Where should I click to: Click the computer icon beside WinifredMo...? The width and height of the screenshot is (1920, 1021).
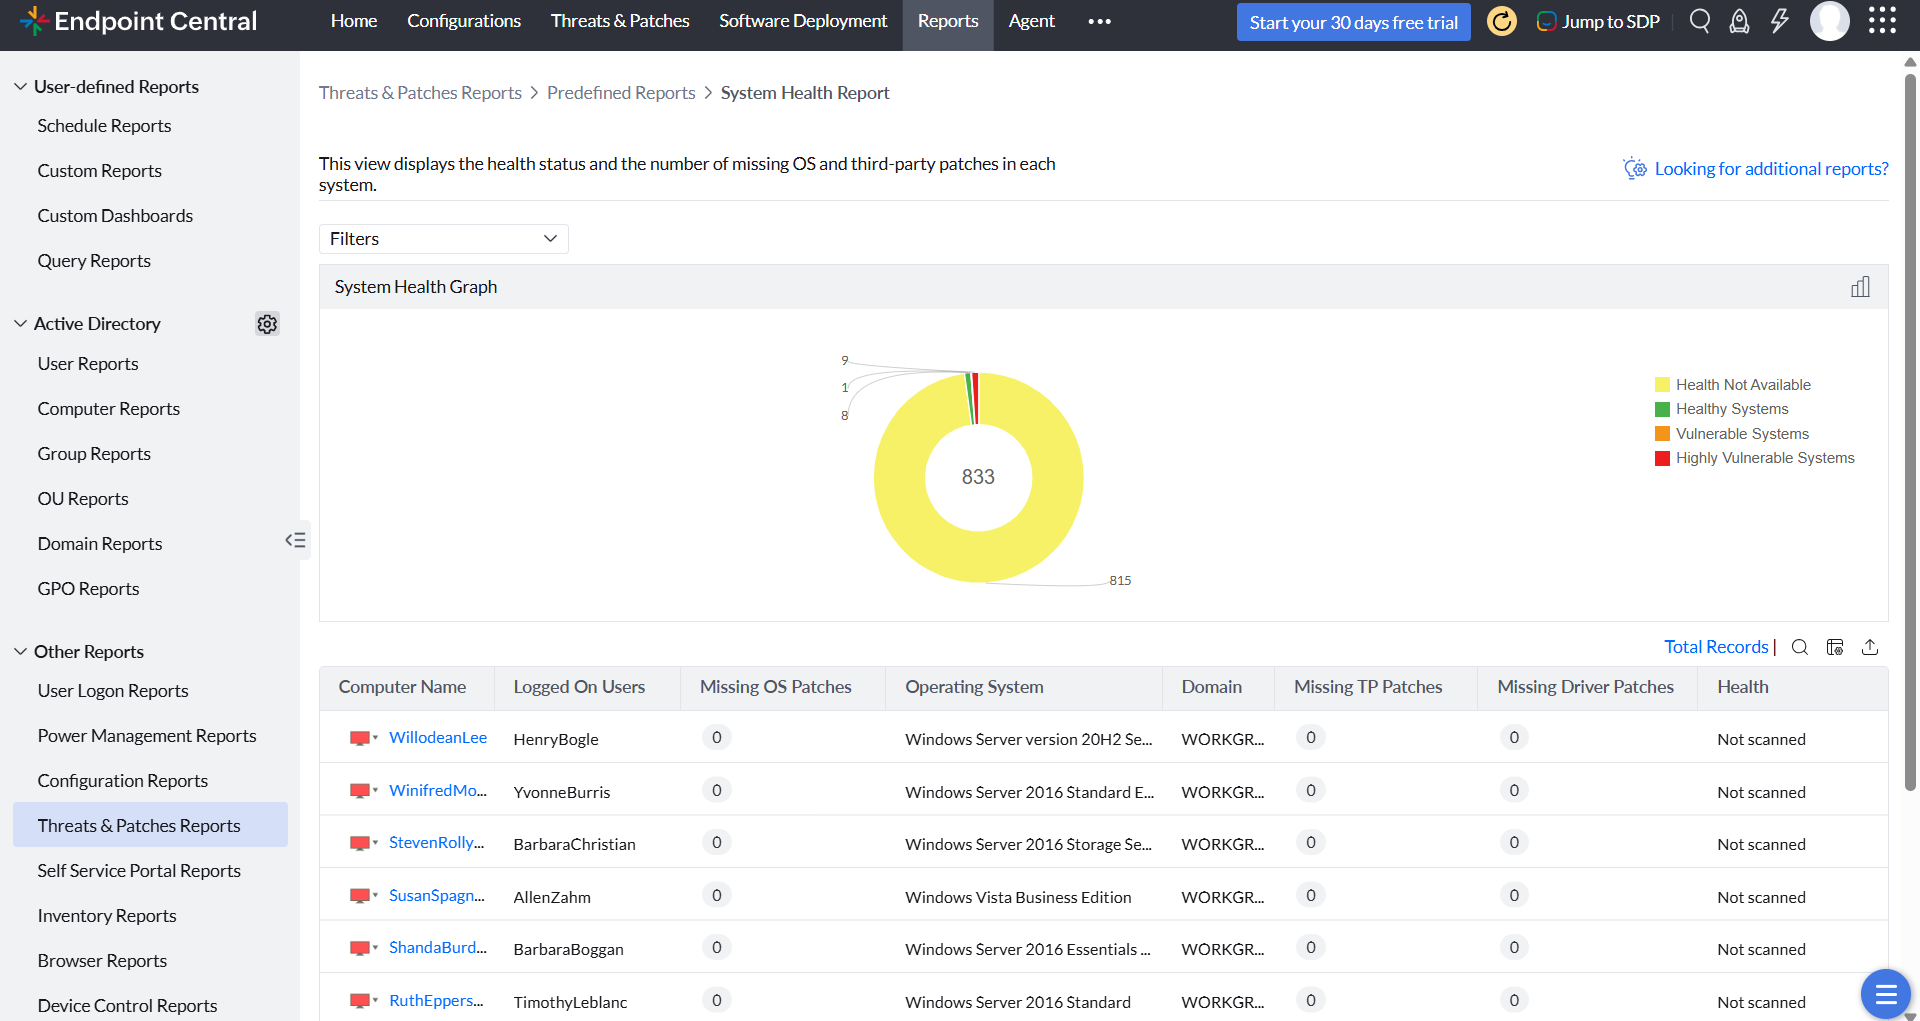360,791
